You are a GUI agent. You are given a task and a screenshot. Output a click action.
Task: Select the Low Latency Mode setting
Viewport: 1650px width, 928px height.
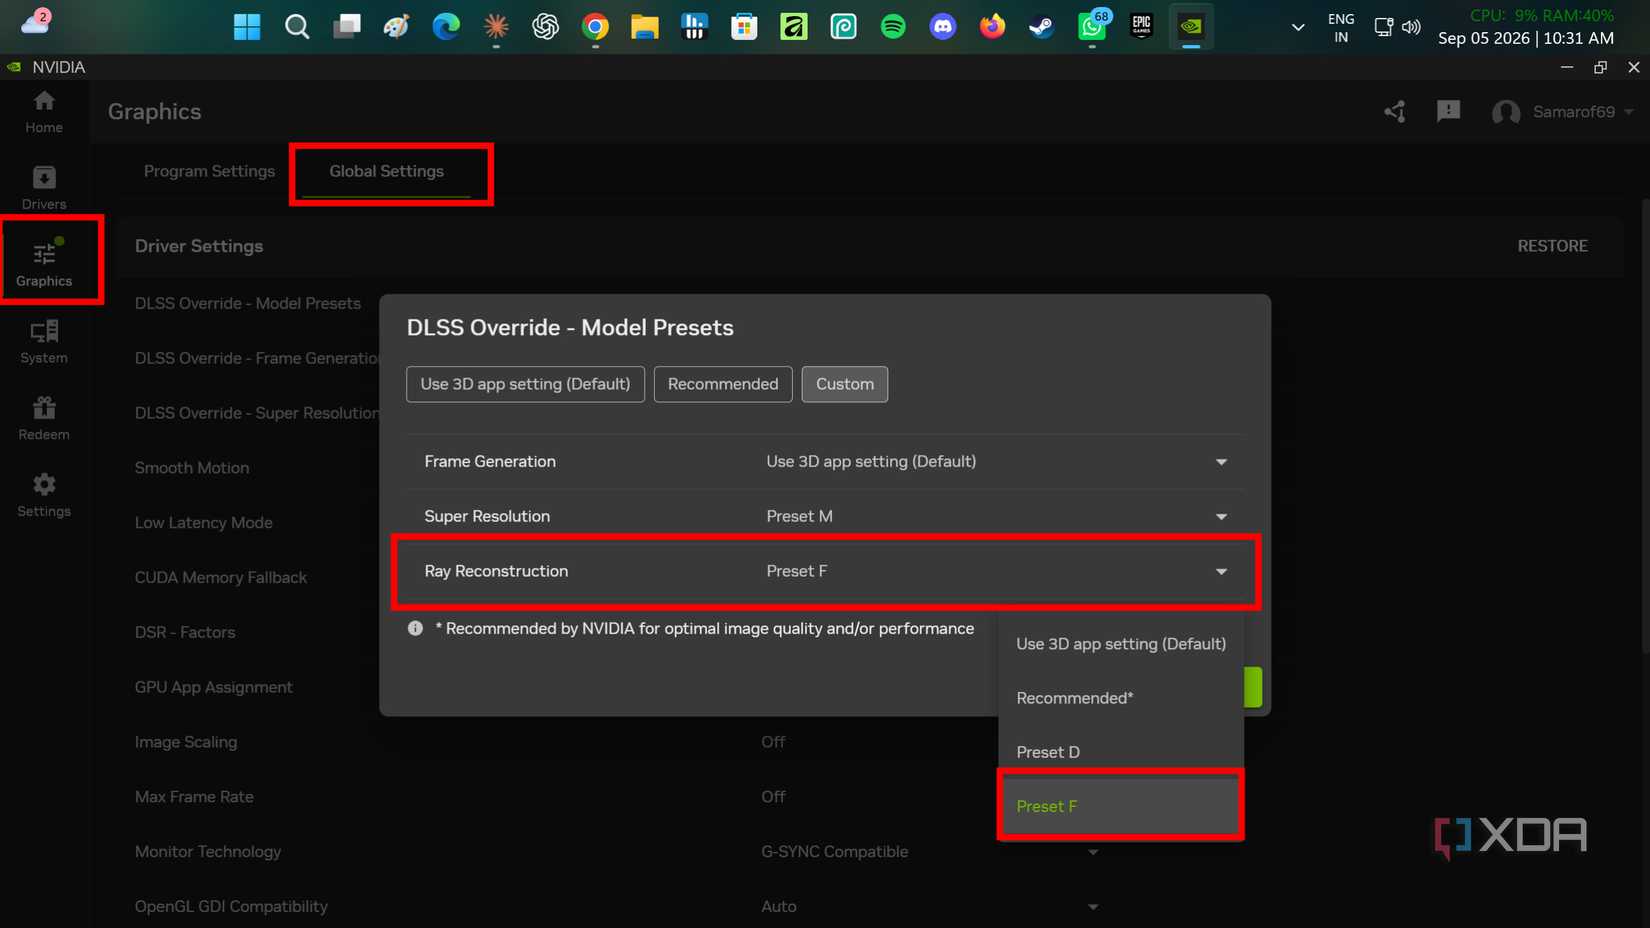(x=204, y=523)
